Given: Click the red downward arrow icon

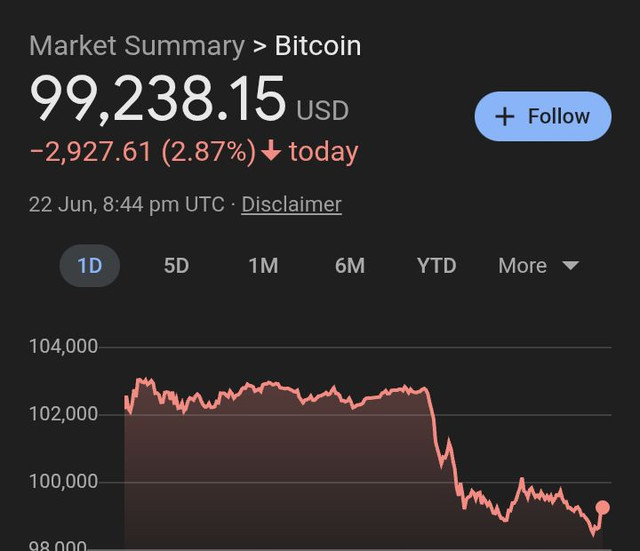Looking at the screenshot, I should tap(271, 150).
